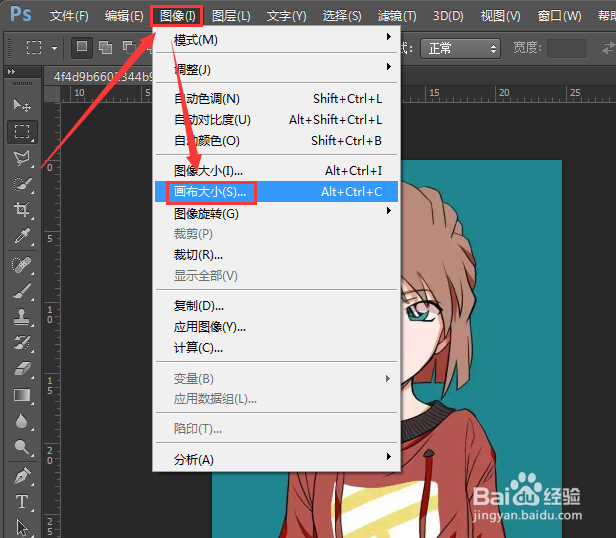Open the 编辑(E) menu
Viewport: 616px width, 538px height.
tap(124, 16)
